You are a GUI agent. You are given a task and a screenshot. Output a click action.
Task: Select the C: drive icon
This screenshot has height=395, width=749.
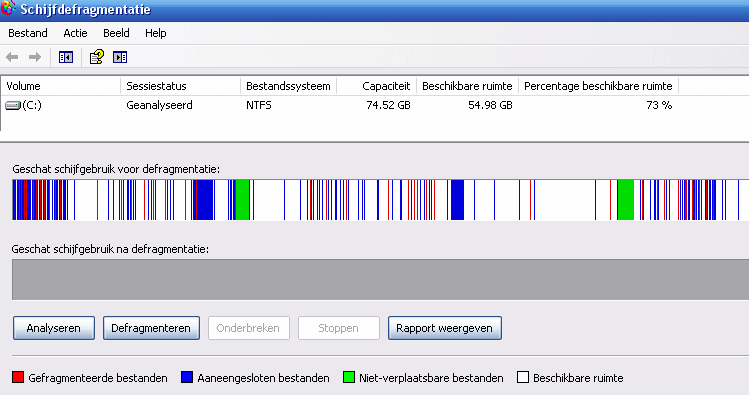pyautogui.click(x=13, y=106)
